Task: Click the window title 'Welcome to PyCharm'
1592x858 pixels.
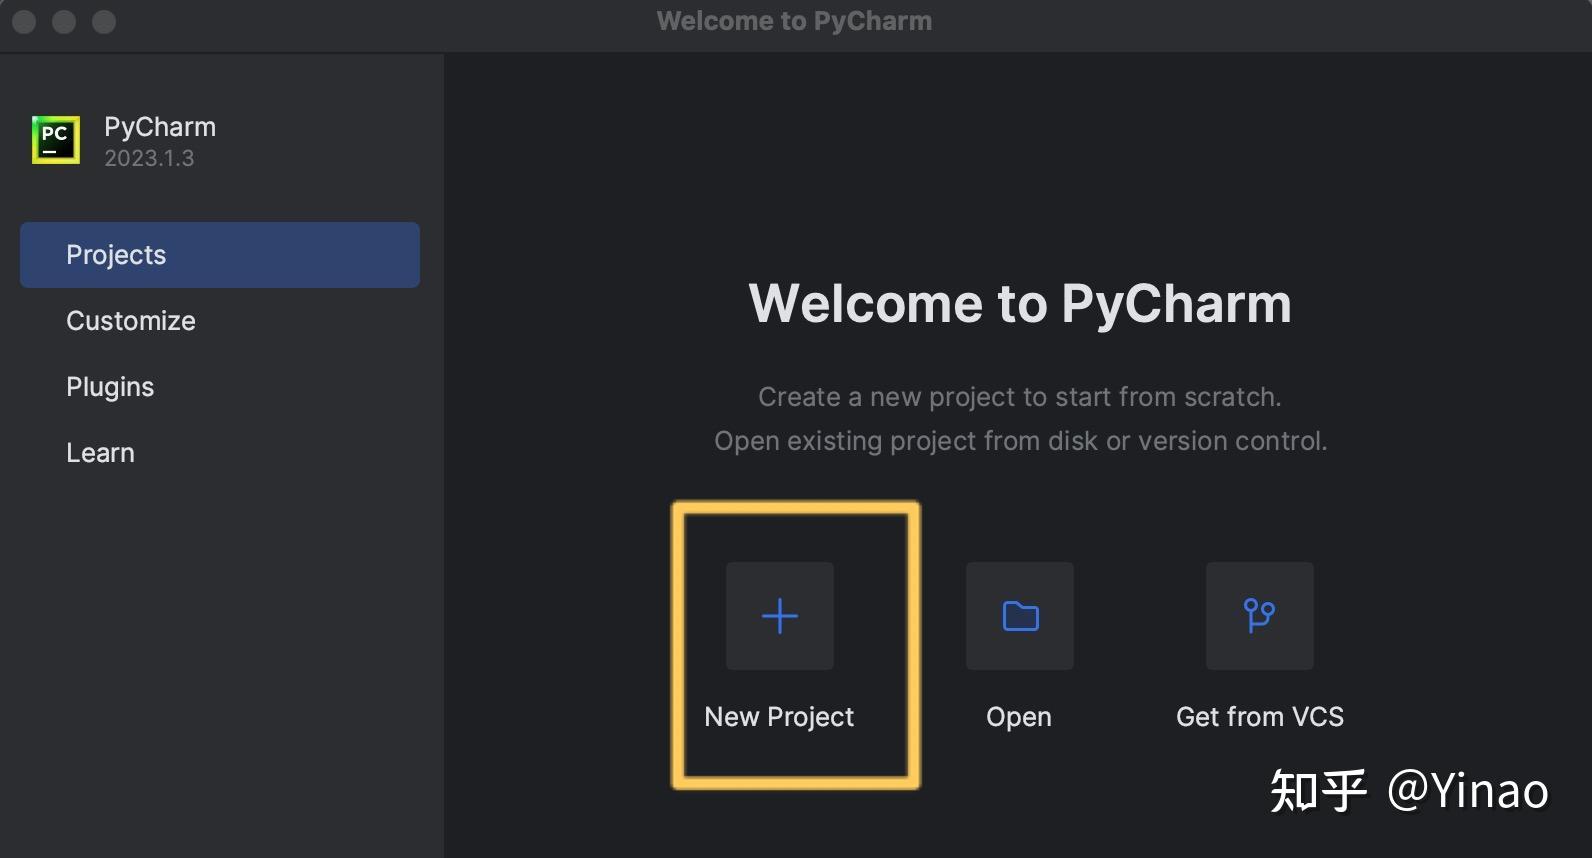Action: click(x=795, y=21)
